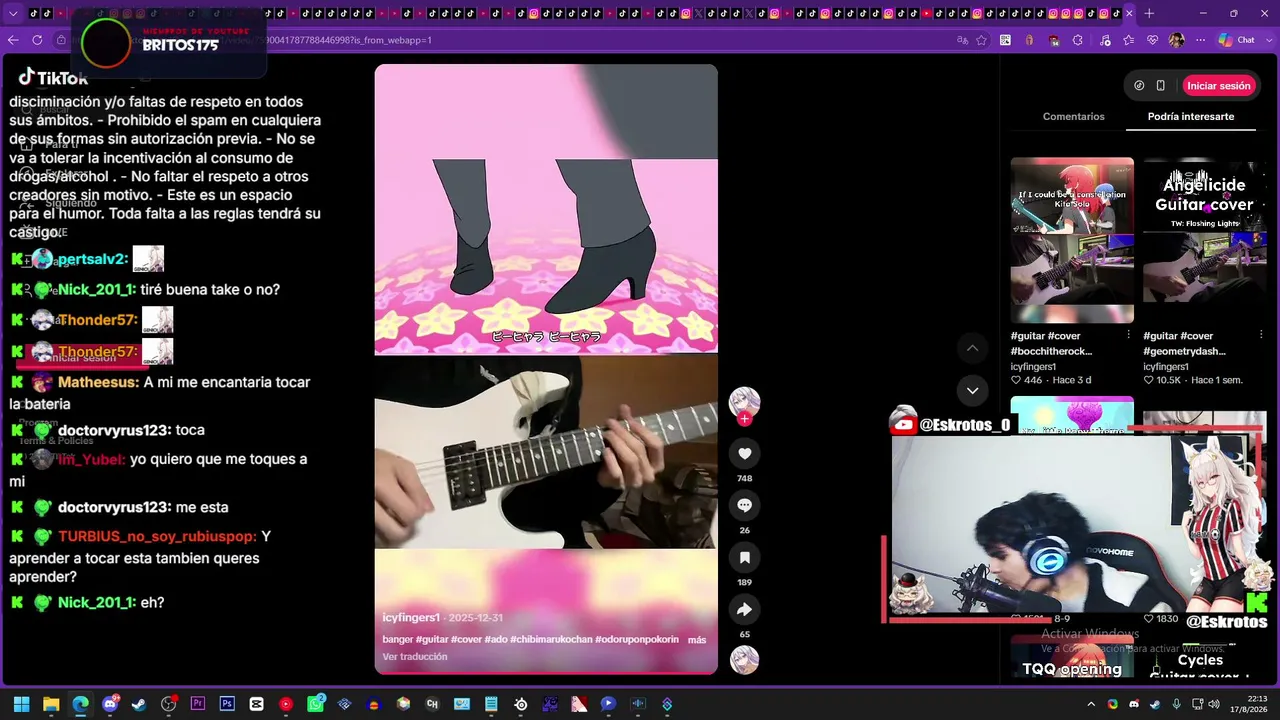
Task: Open the comments on the video
Action: [744, 505]
